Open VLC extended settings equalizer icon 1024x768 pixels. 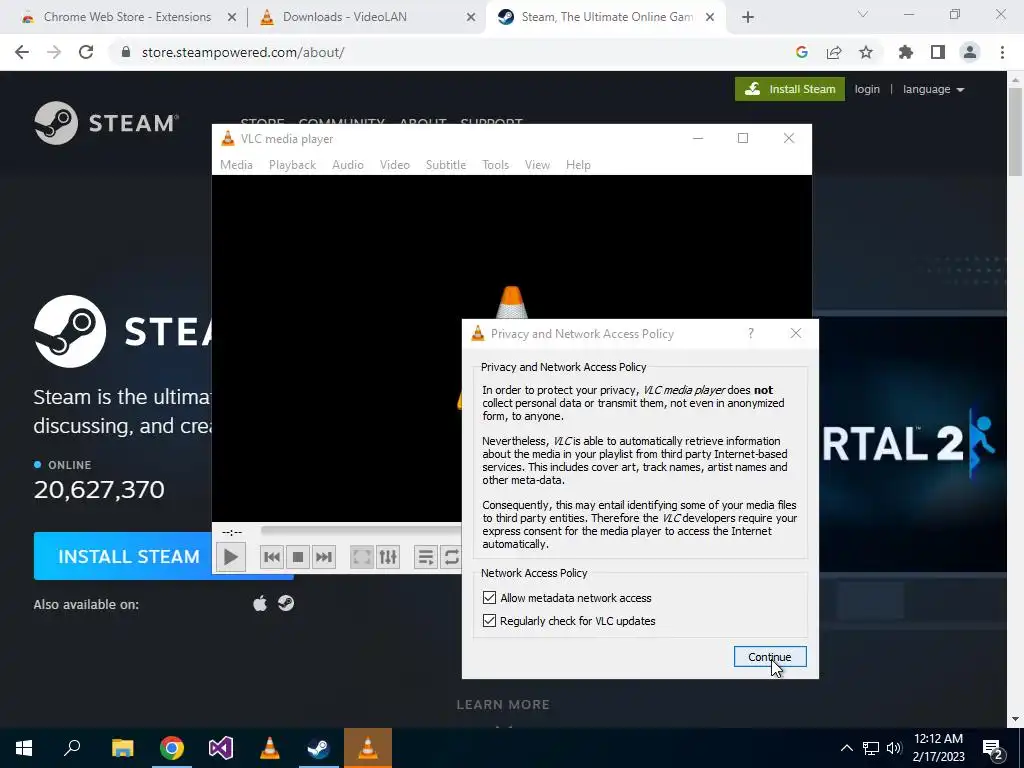coord(388,557)
